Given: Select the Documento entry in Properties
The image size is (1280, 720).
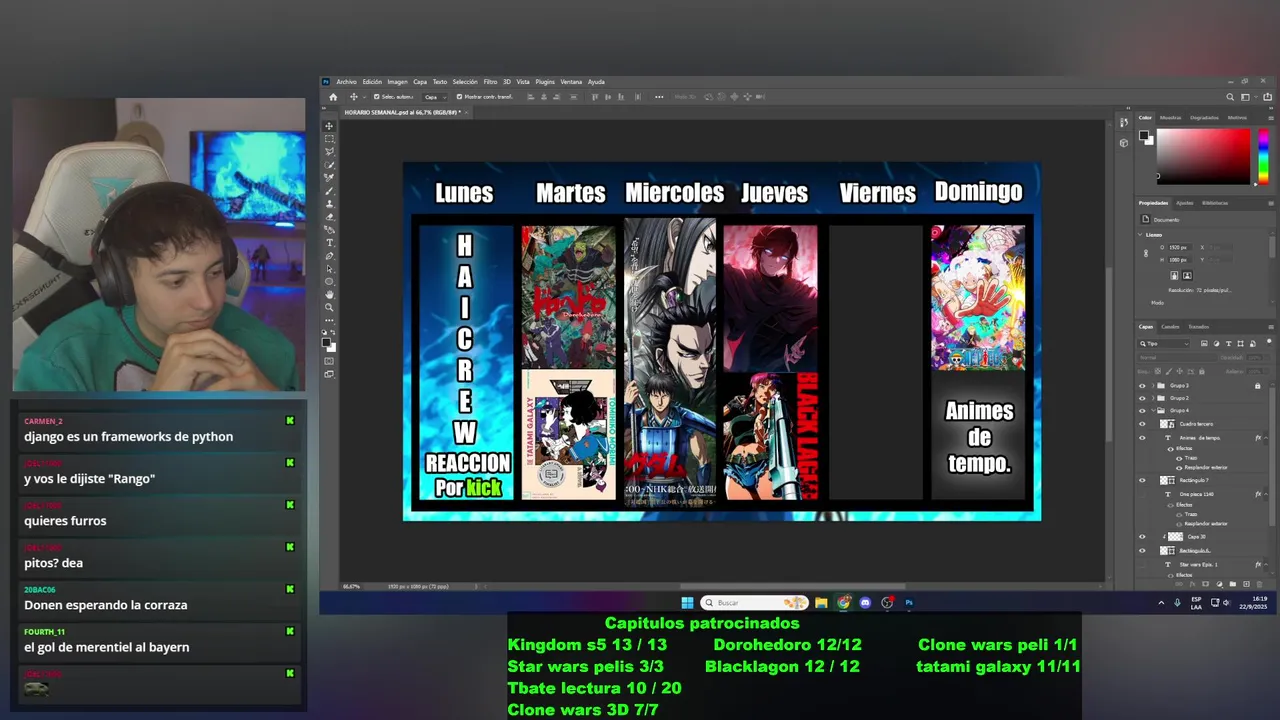Looking at the screenshot, I should pos(1166,220).
